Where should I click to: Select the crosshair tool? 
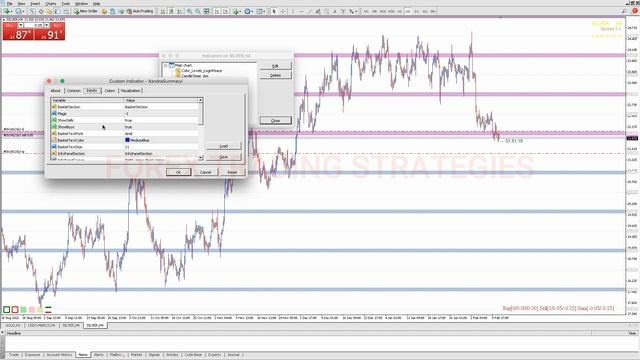pyautogui.click(x=283, y=11)
